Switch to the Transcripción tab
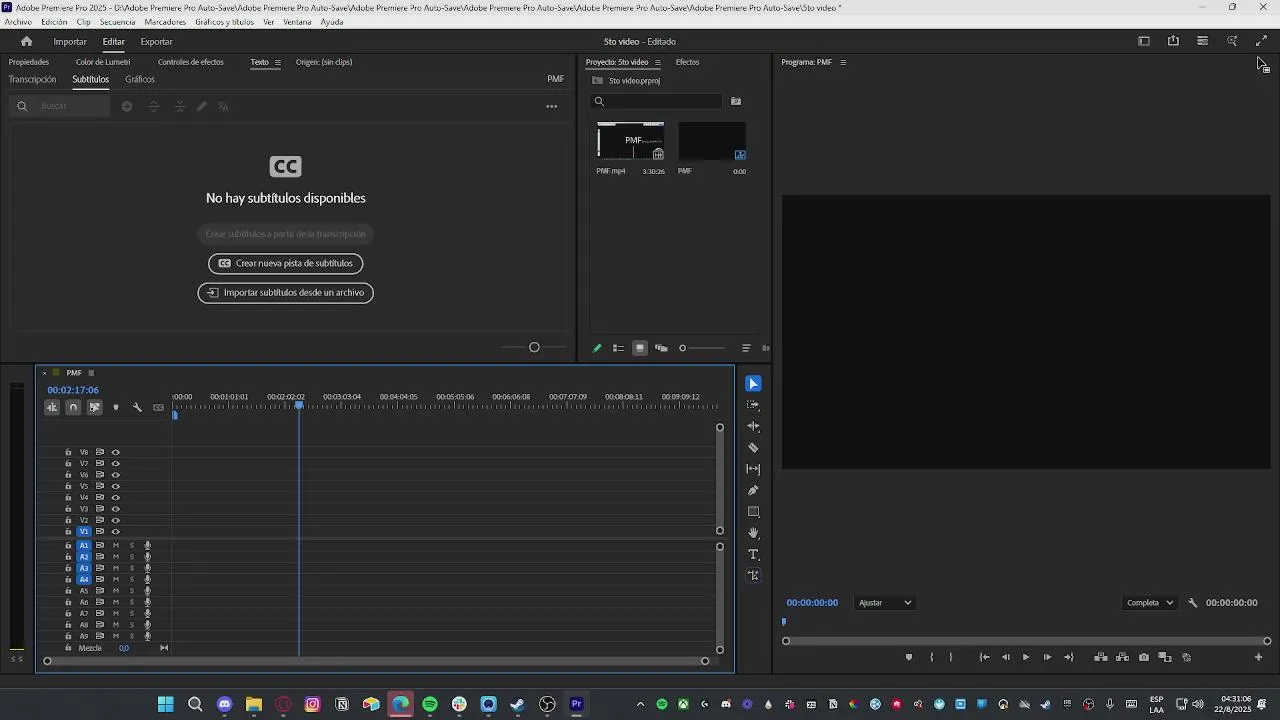Viewport: 1280px width, 720px height. click(x=32, y=79)
